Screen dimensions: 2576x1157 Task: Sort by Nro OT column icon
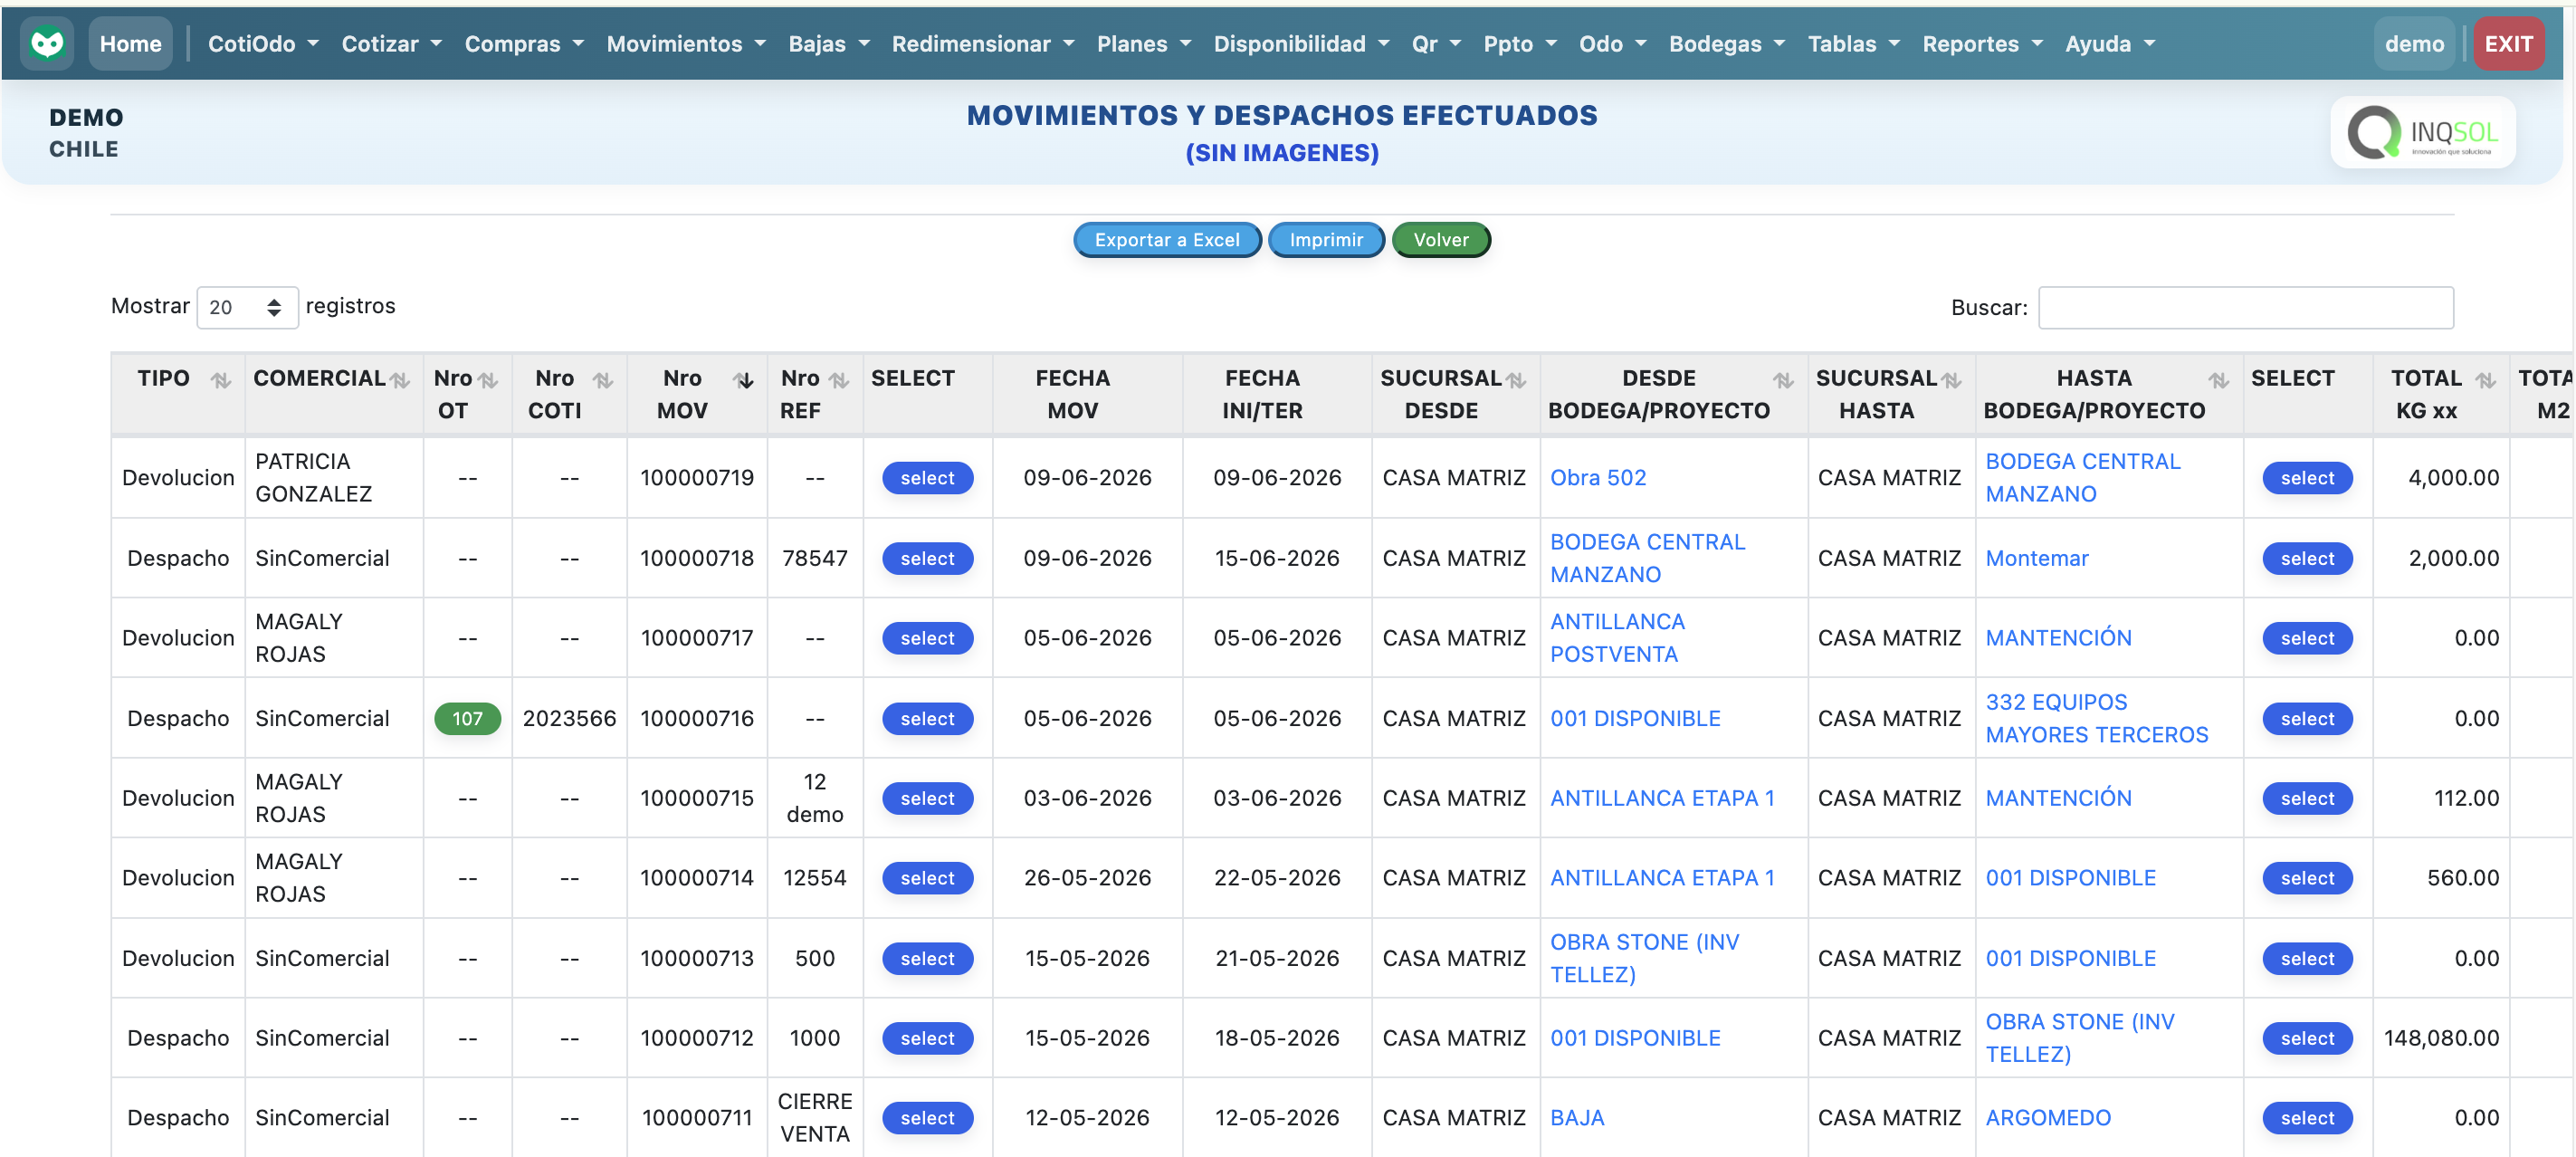point(488,380)
